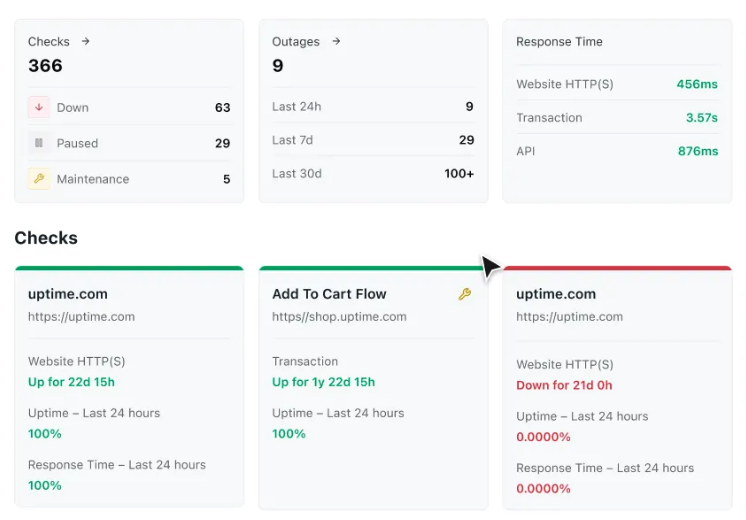Click Transaction label in Add To Cart card
The width and height of the screenshot is (746, 520).
click(305, 362)
